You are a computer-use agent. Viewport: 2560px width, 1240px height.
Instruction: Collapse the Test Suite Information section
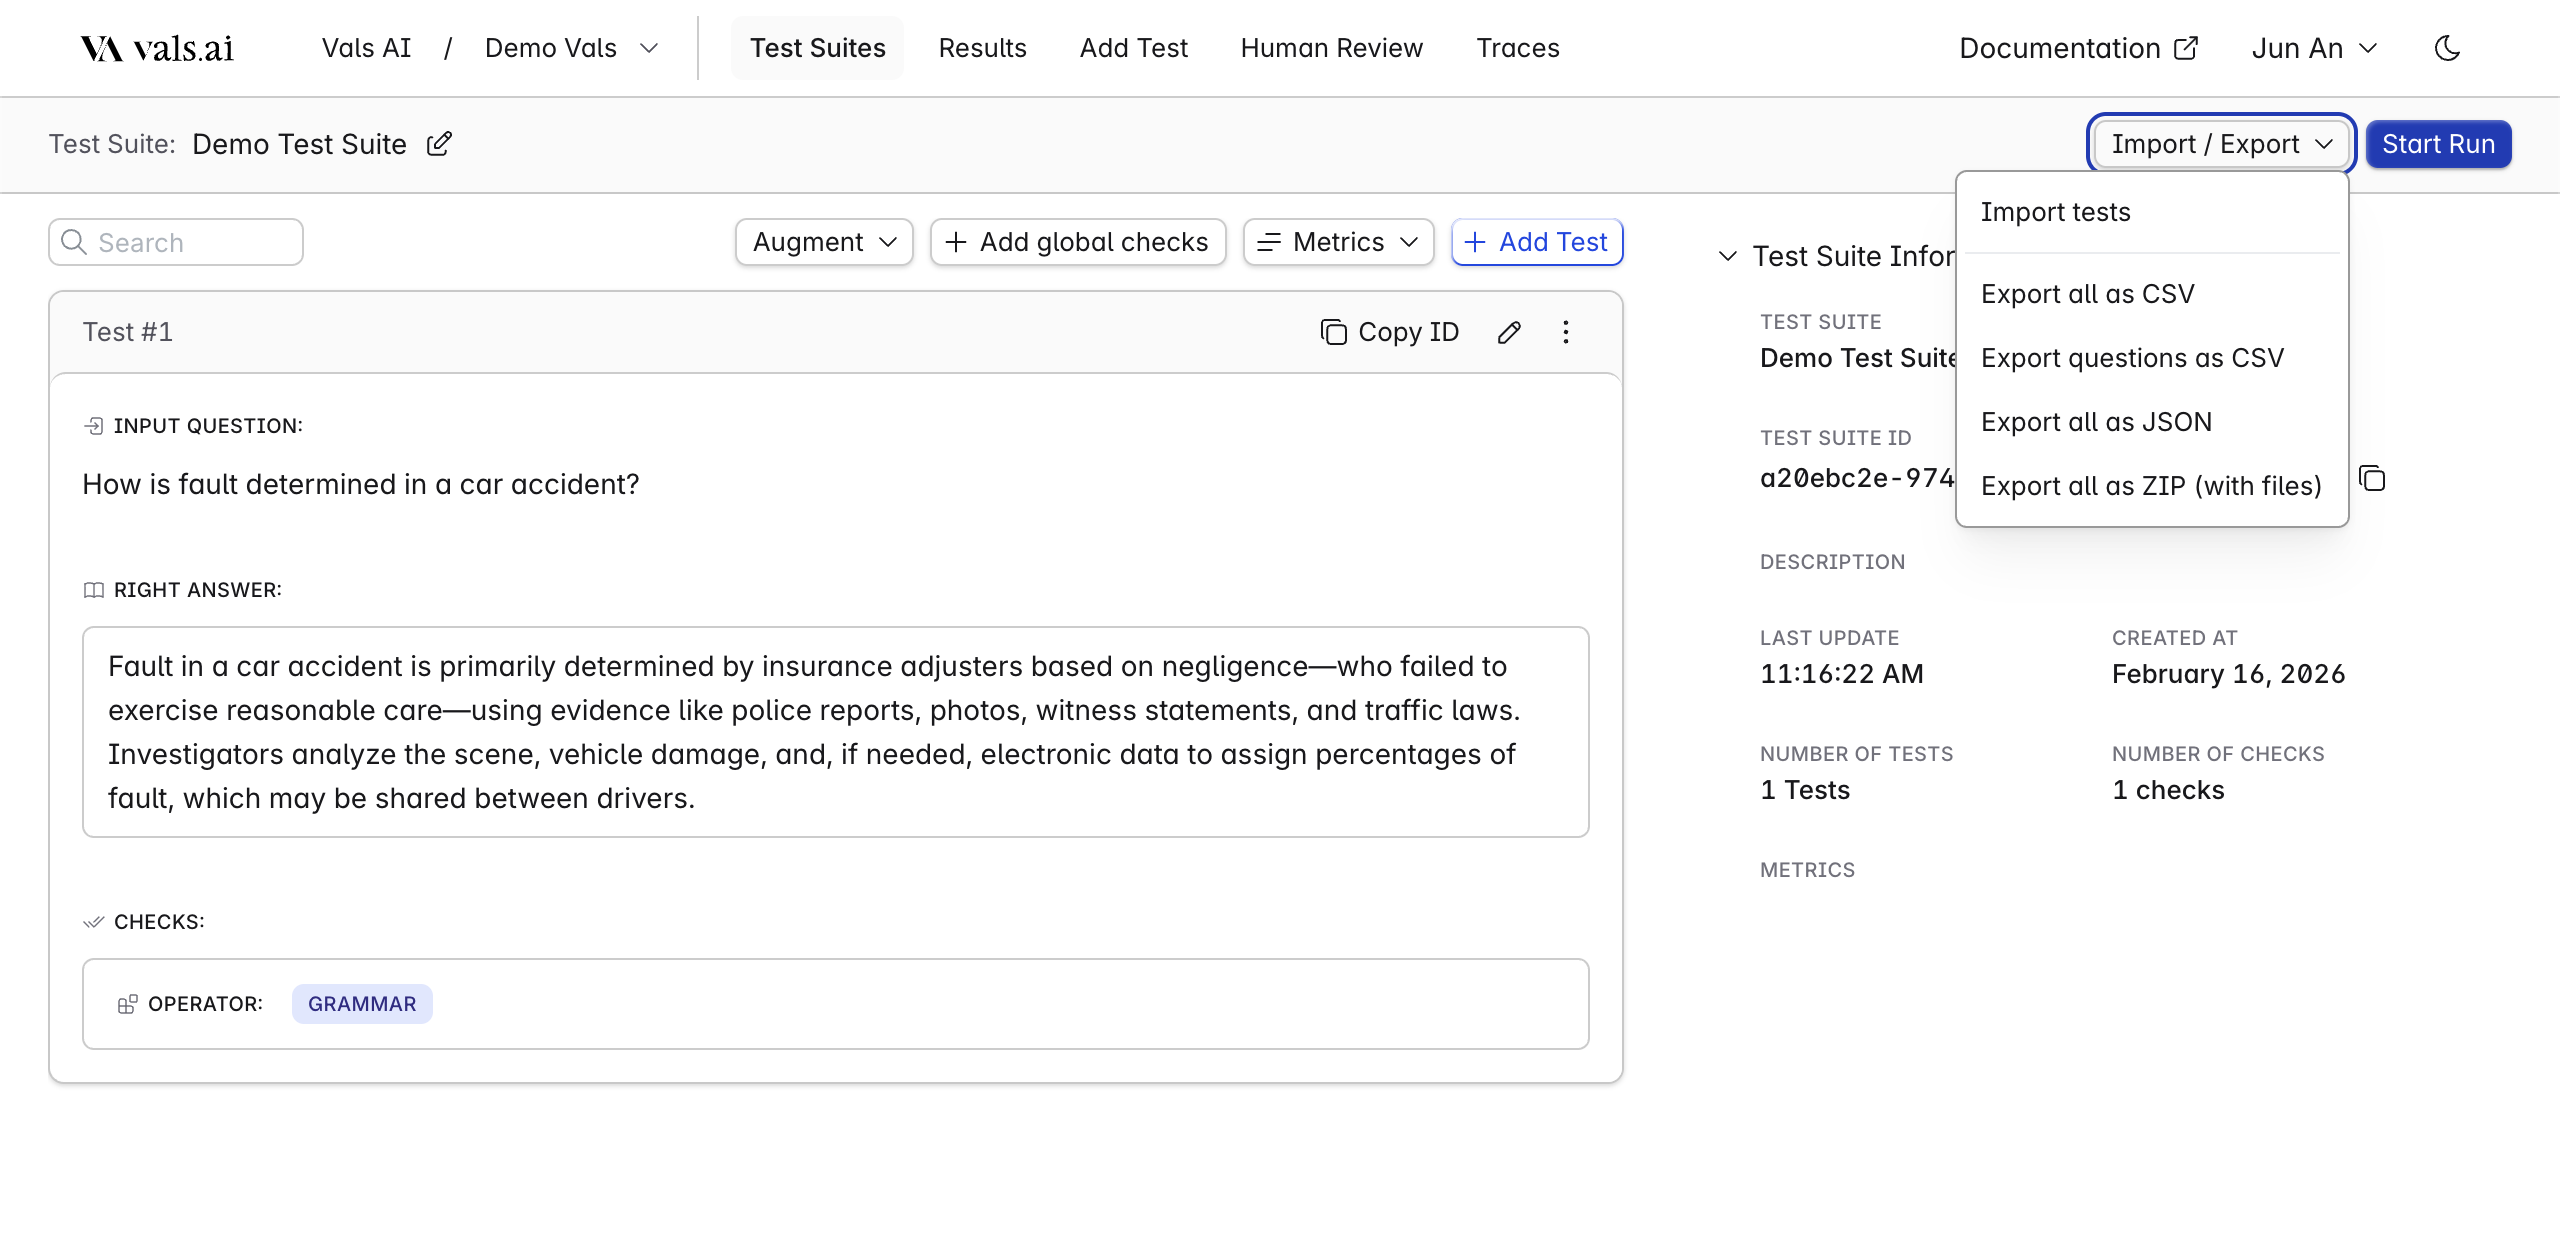[1727, 256]
